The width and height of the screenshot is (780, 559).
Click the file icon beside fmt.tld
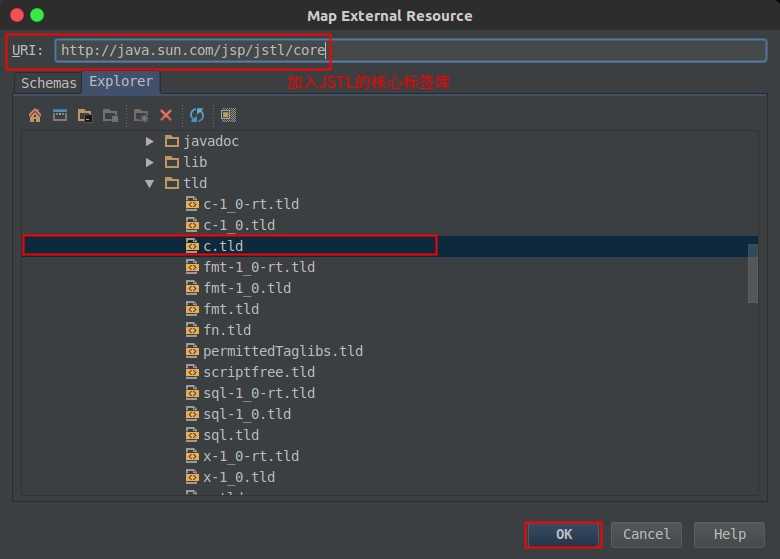(192, 308)
